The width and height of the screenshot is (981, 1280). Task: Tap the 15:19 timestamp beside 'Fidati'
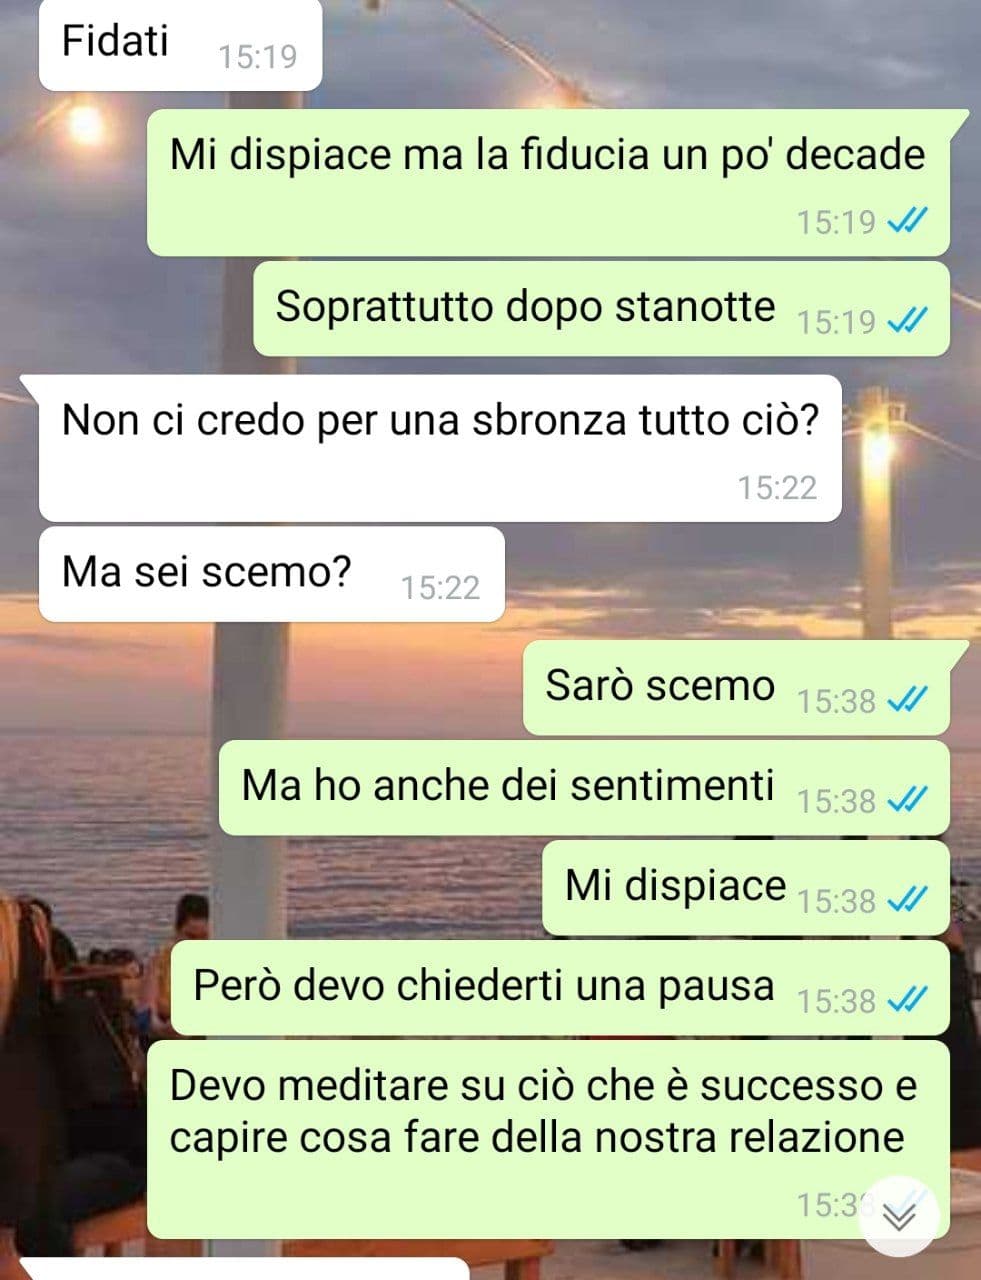coord(258,57)
